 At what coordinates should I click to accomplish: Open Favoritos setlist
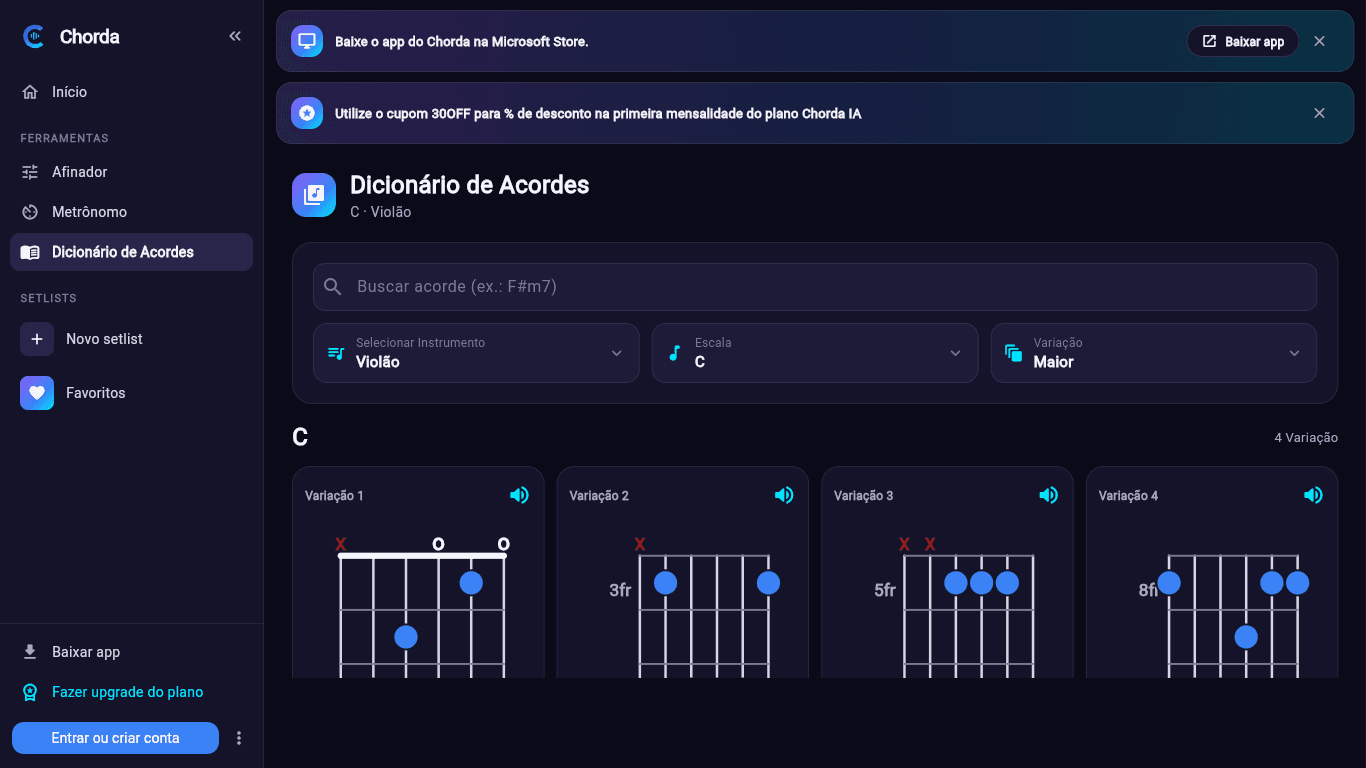coord(131,393)
